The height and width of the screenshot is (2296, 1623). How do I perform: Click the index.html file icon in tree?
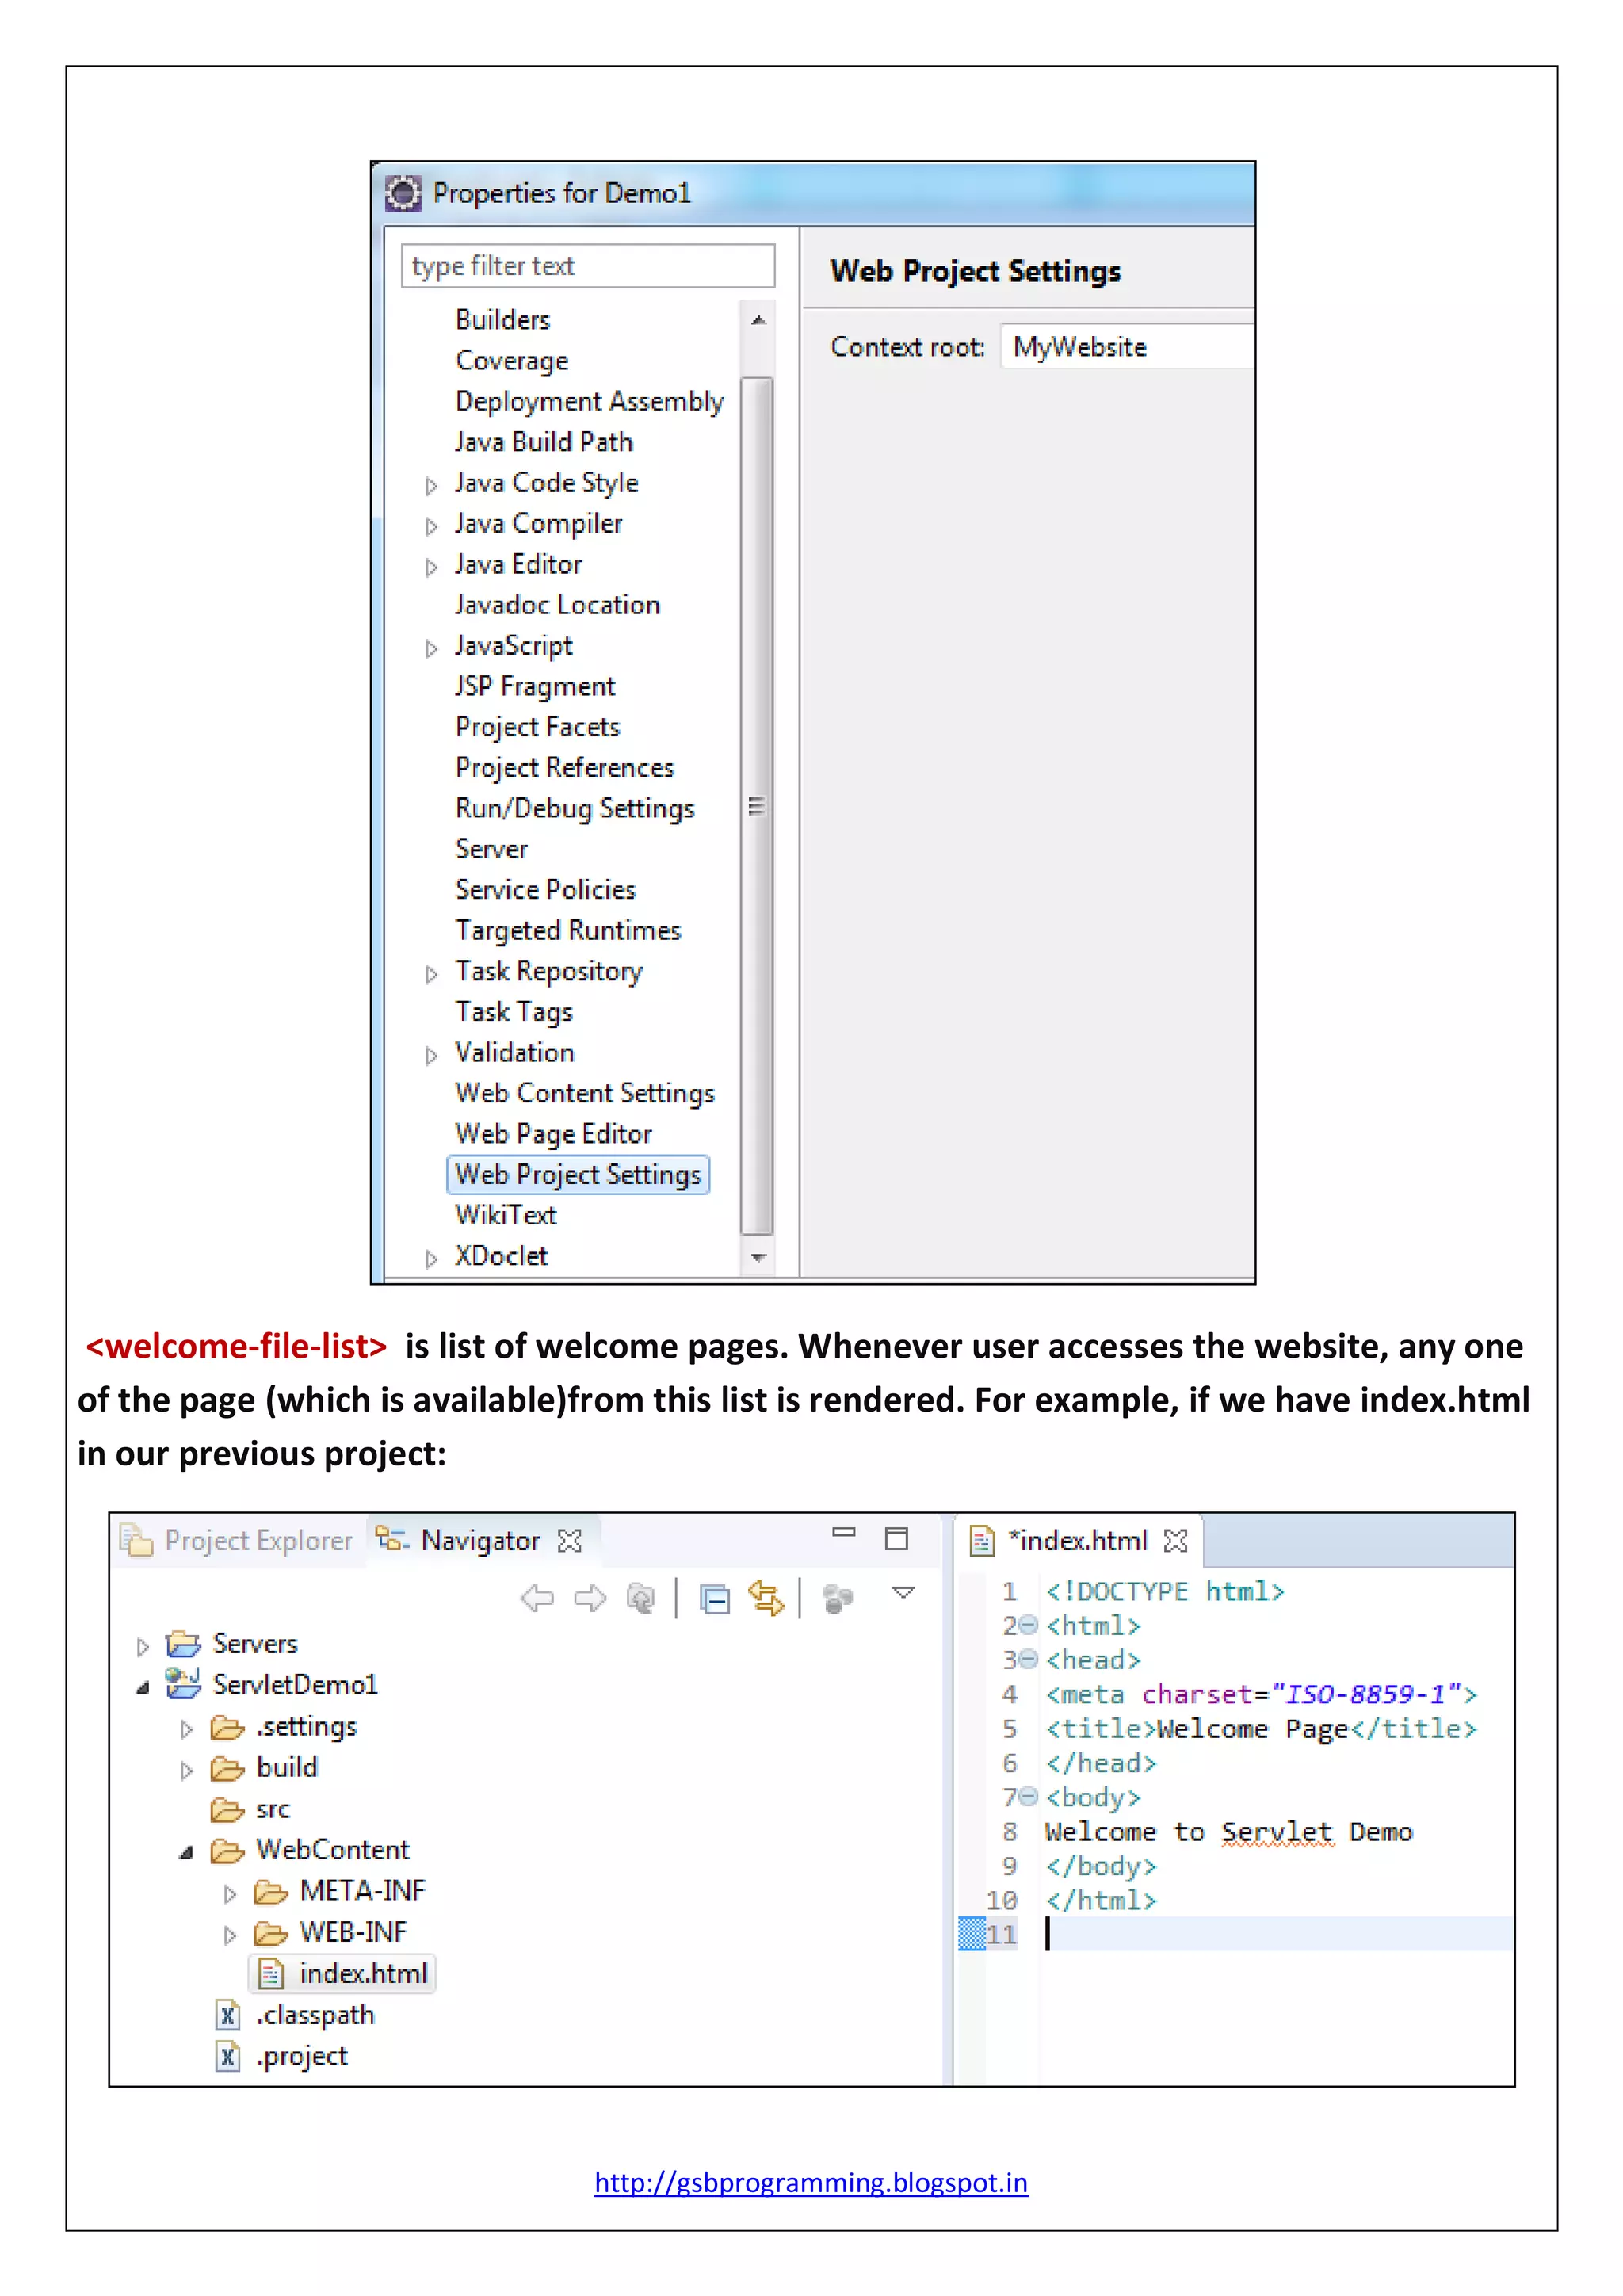[271, 1974]
